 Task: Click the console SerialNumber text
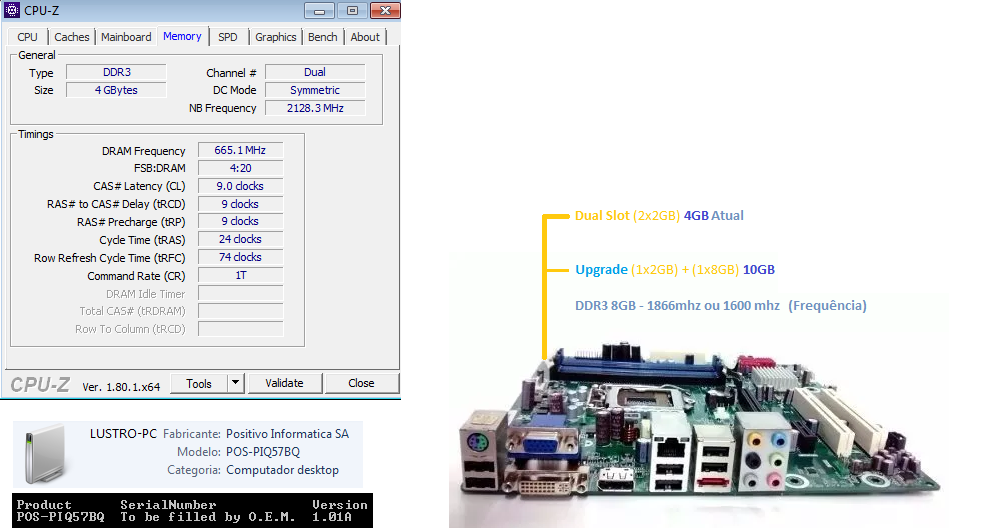point(168,505)
